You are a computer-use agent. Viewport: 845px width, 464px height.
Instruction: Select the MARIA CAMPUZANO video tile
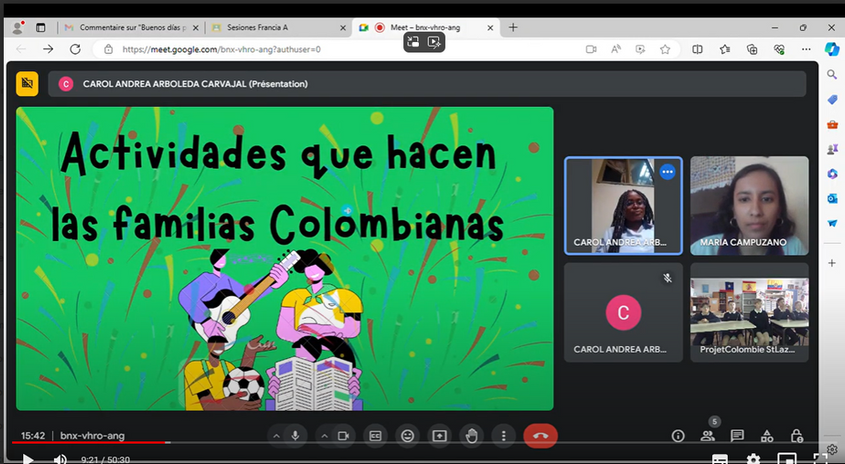pos(749,205)
